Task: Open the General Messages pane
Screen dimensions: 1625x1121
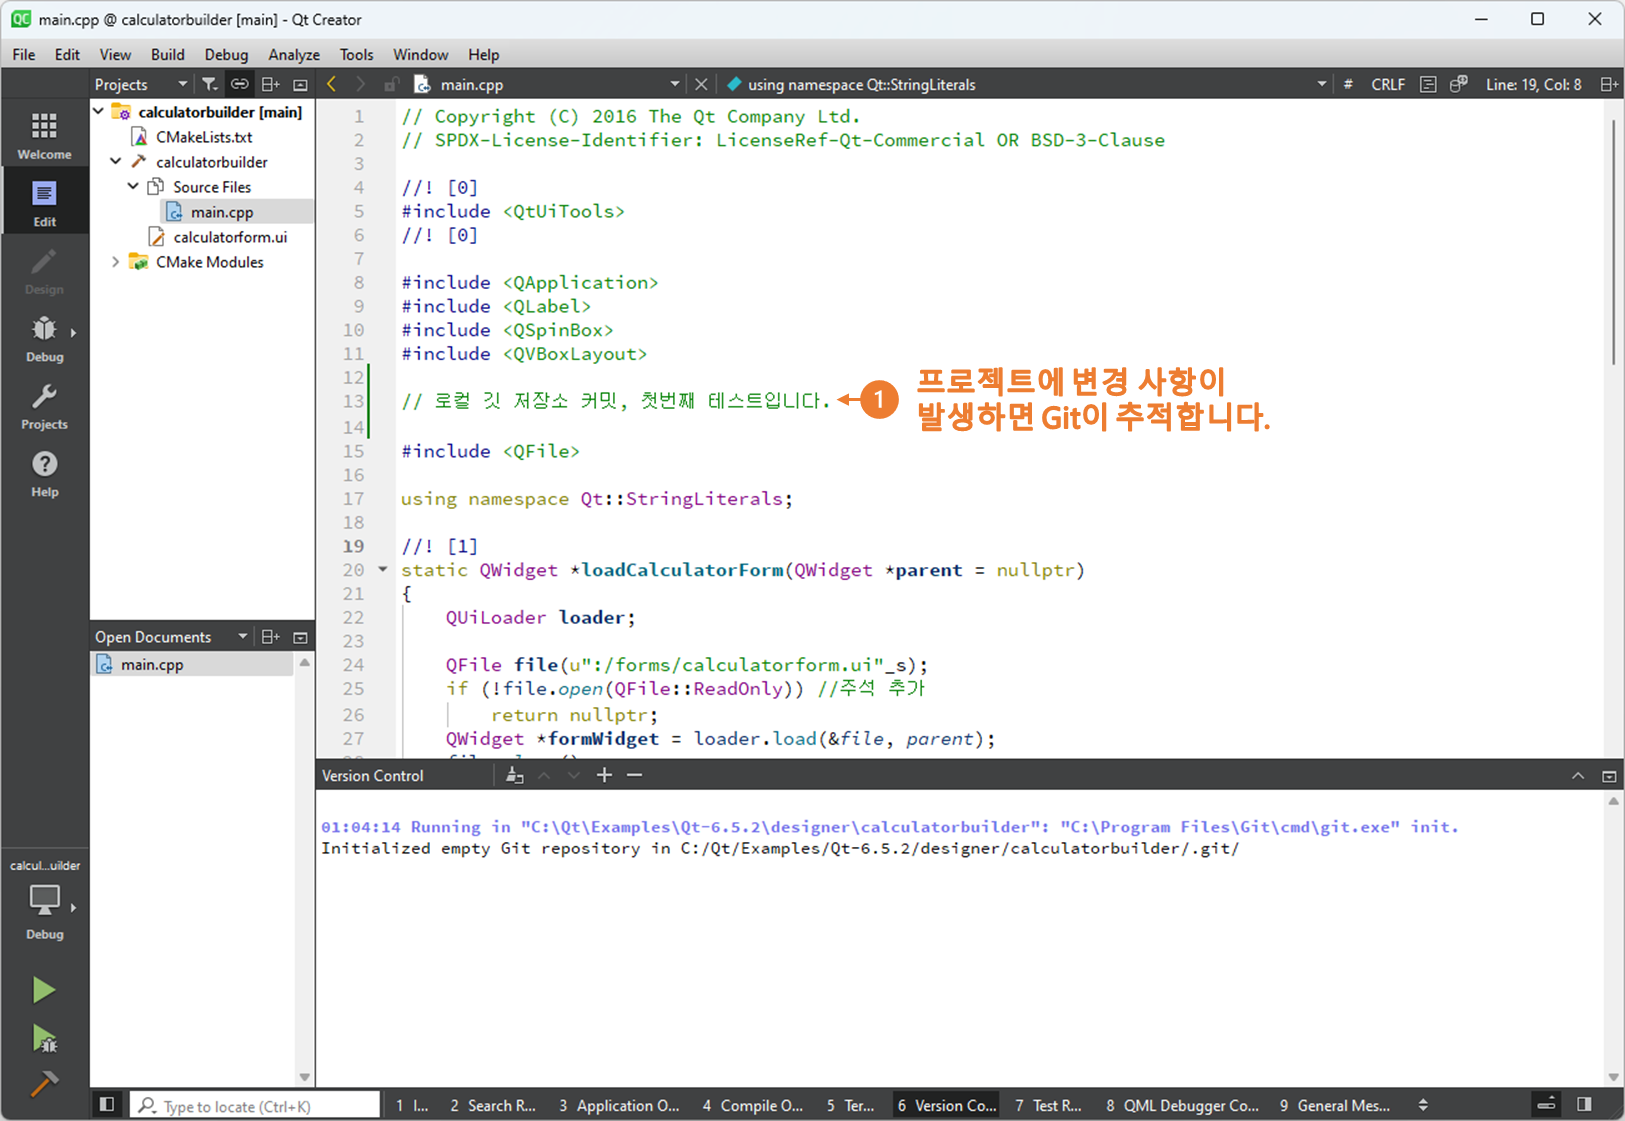Action: coord(1335,1105)
